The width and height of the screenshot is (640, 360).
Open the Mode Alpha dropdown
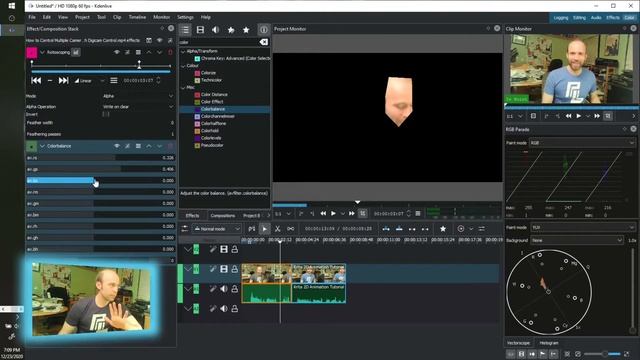[138, 96]
